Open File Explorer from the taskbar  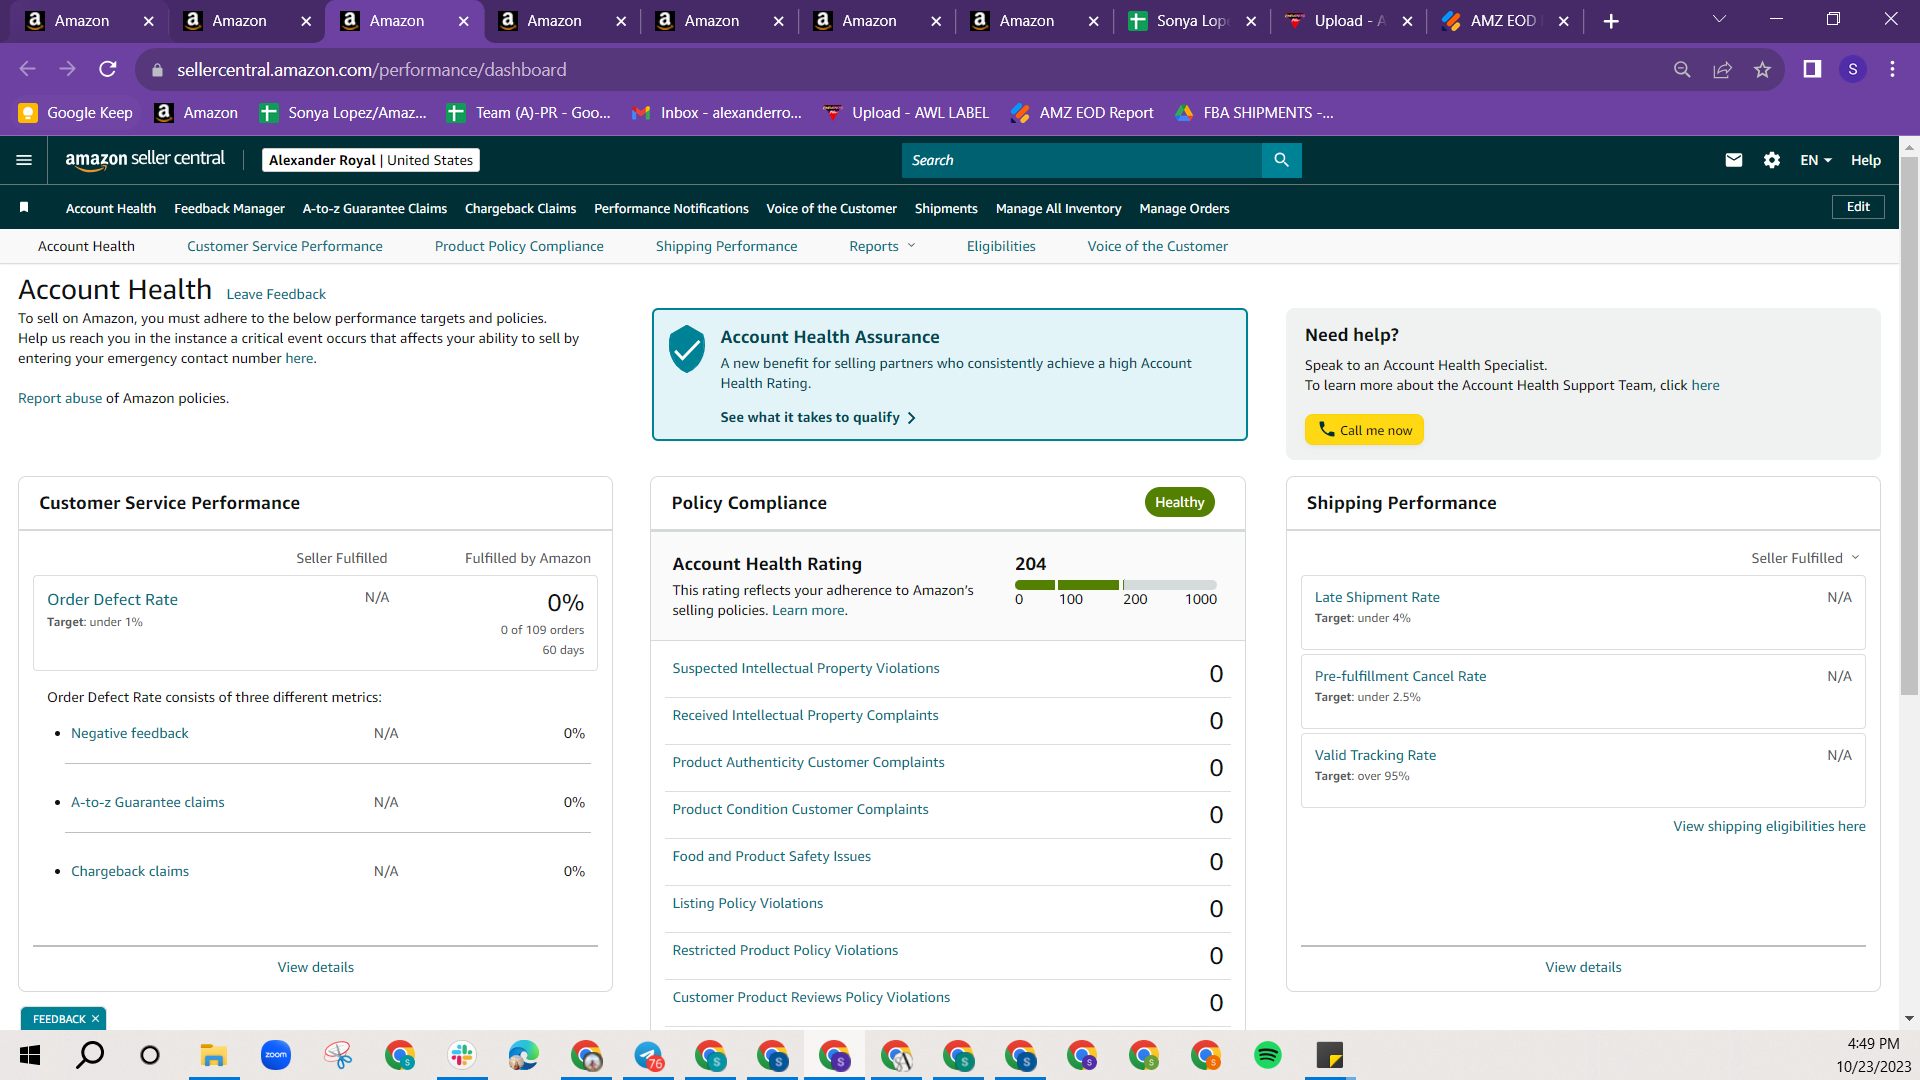point(214,1055)
